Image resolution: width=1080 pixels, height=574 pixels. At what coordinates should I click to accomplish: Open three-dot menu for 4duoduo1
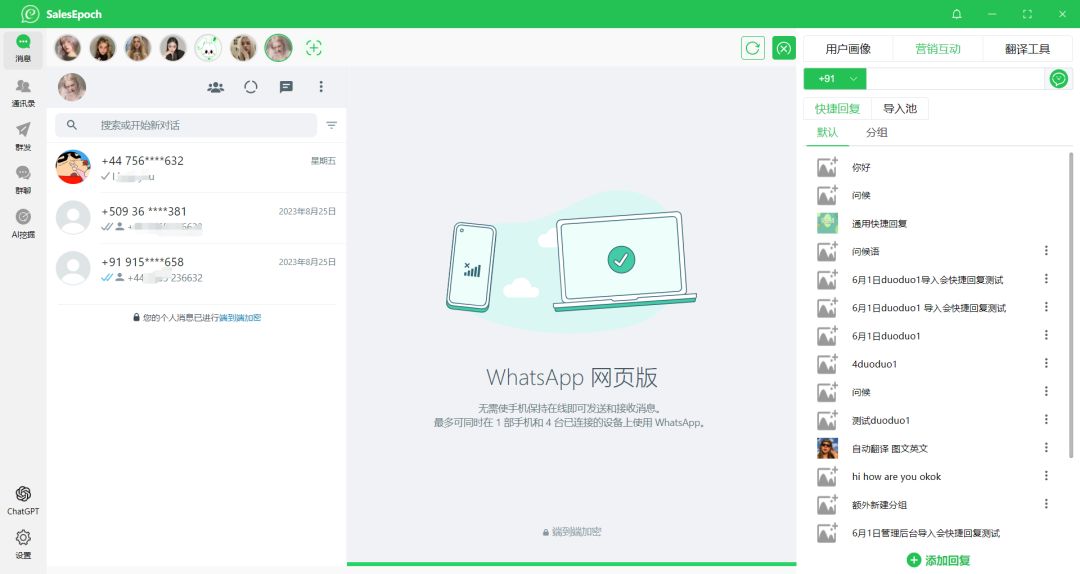1046,363
